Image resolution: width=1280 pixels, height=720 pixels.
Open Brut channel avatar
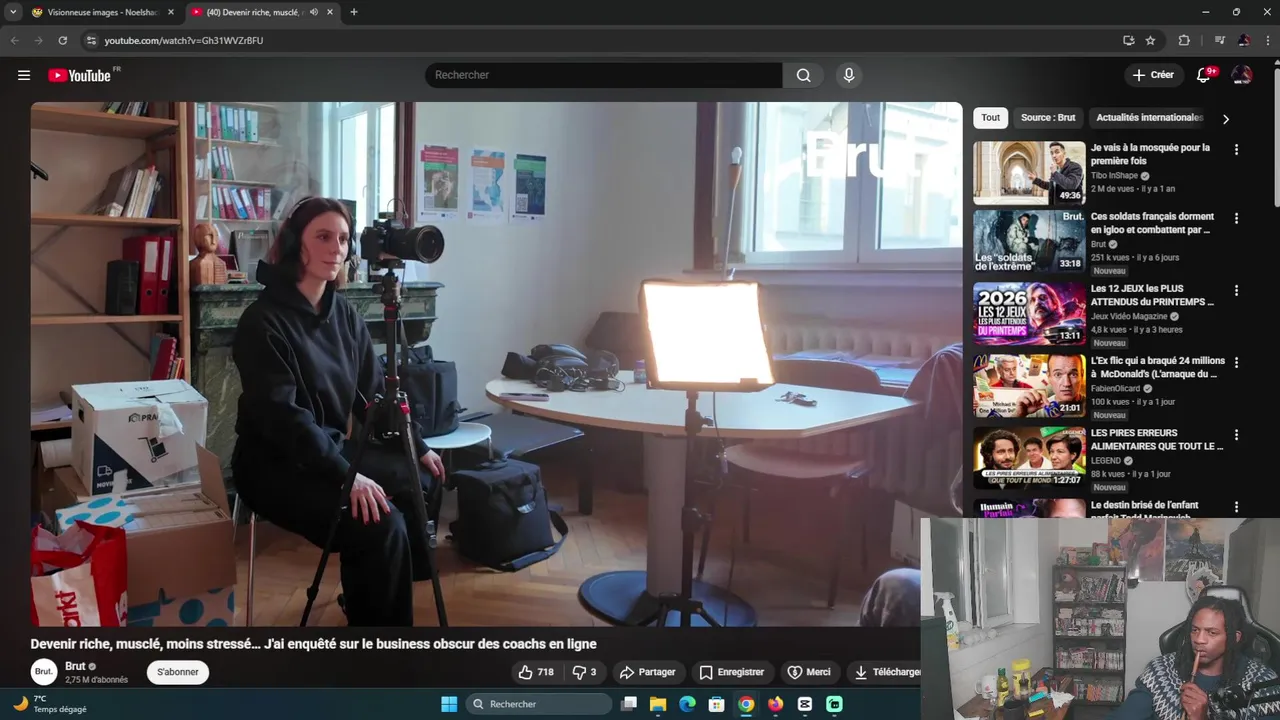[43, 672]
